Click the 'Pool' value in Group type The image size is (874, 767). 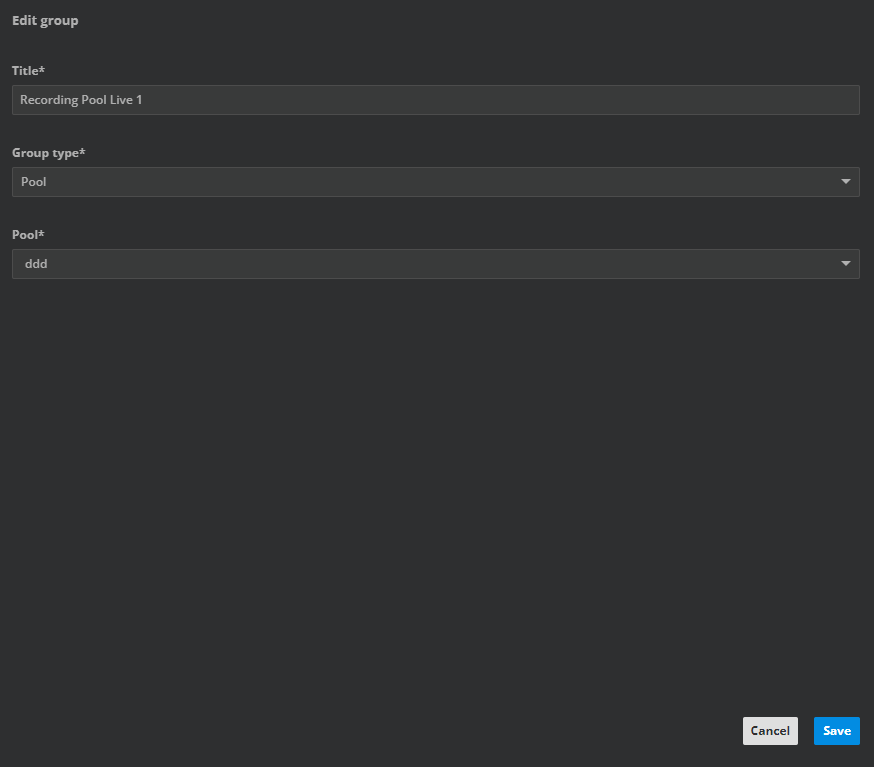tap(34, 182)
